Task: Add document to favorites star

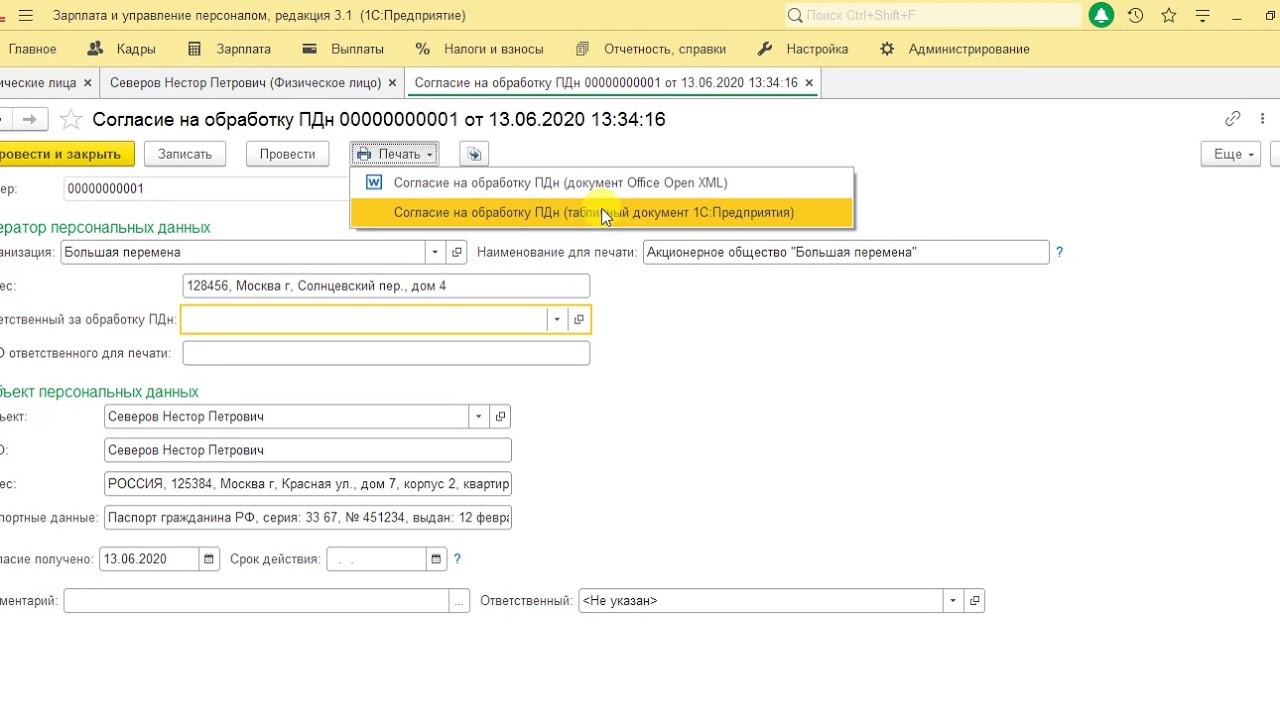Action: (71, 120)
